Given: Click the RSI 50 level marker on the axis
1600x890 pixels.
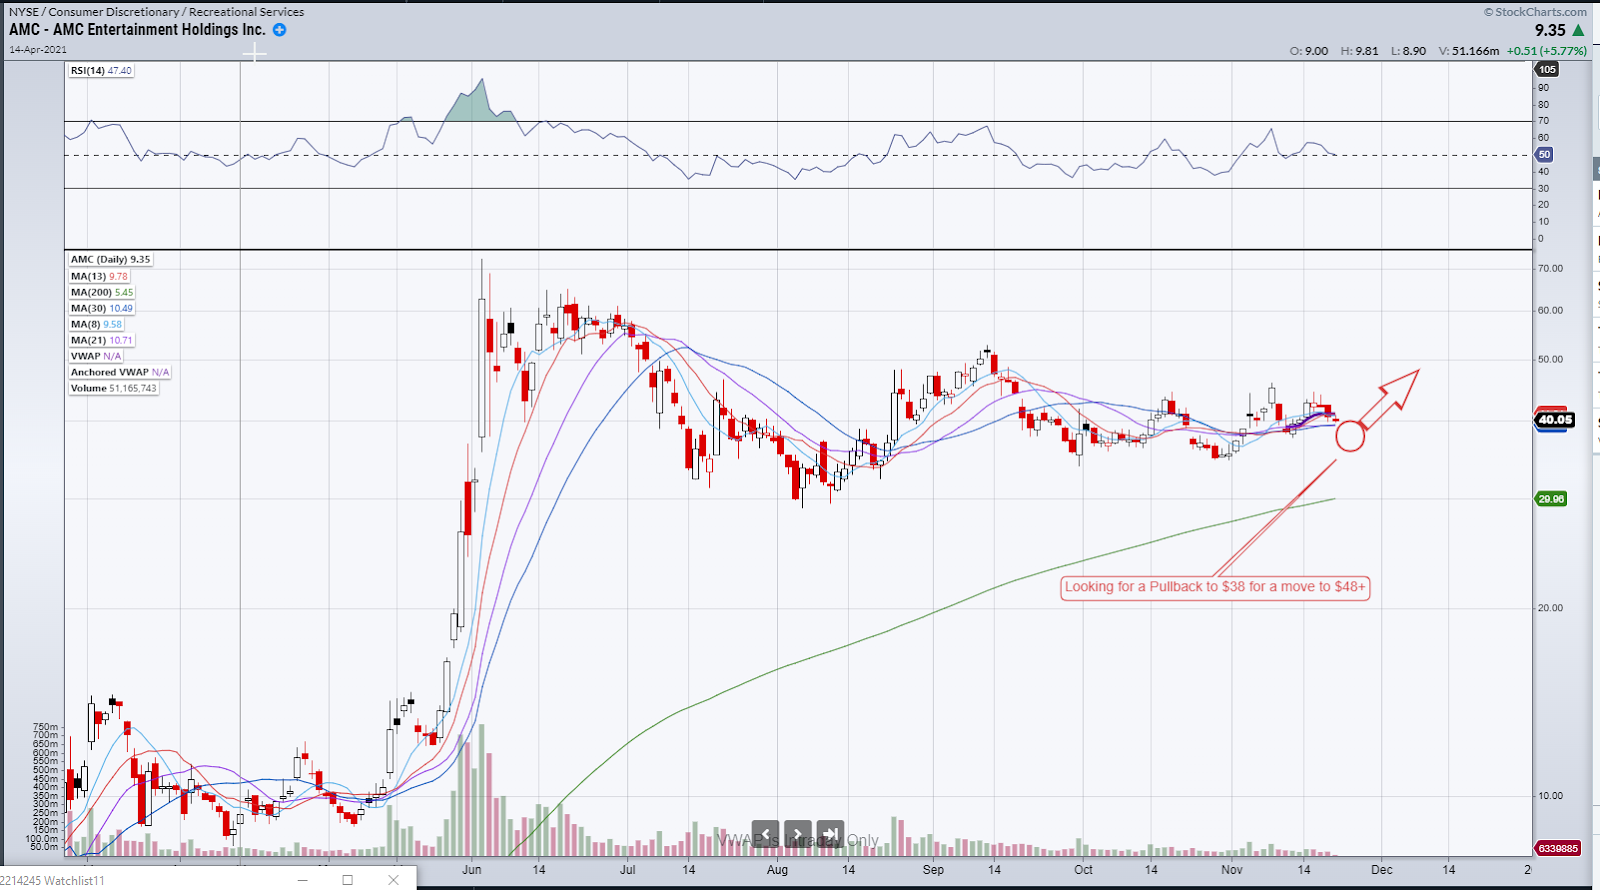Looking at the screenshot, I should pos(1545,155).
